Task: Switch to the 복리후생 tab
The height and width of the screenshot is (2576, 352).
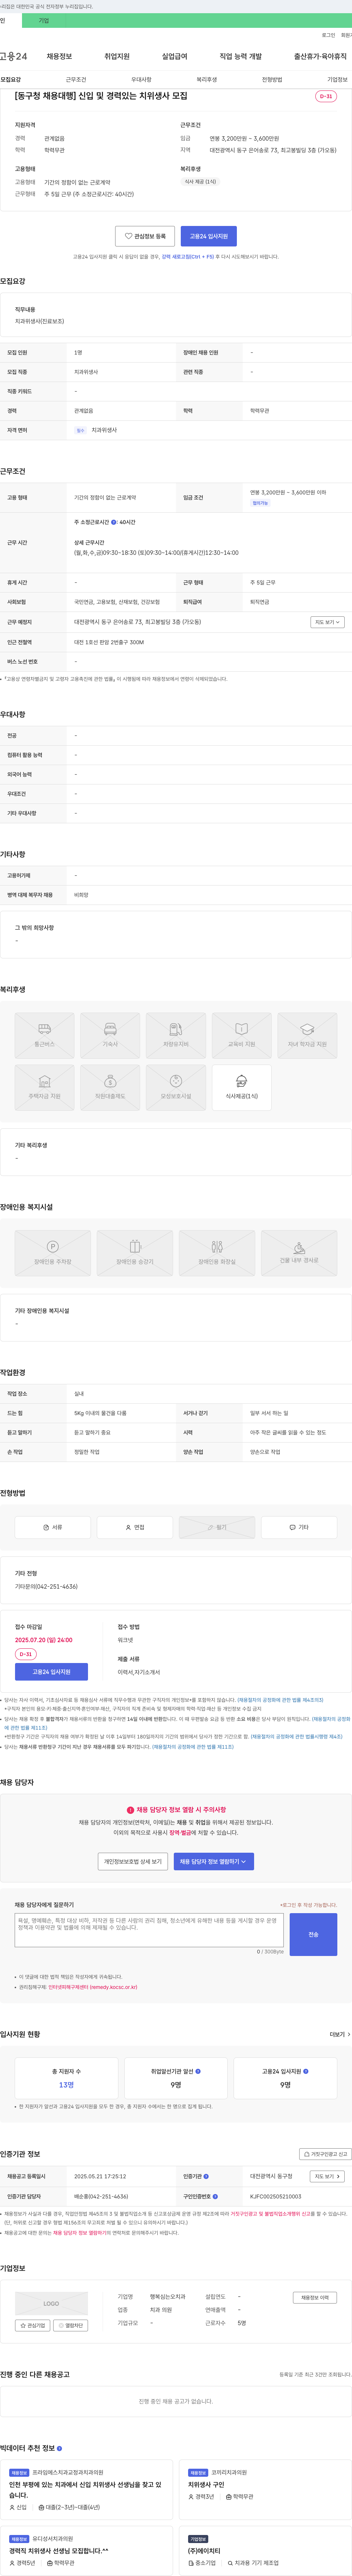Action: (207, 79)
